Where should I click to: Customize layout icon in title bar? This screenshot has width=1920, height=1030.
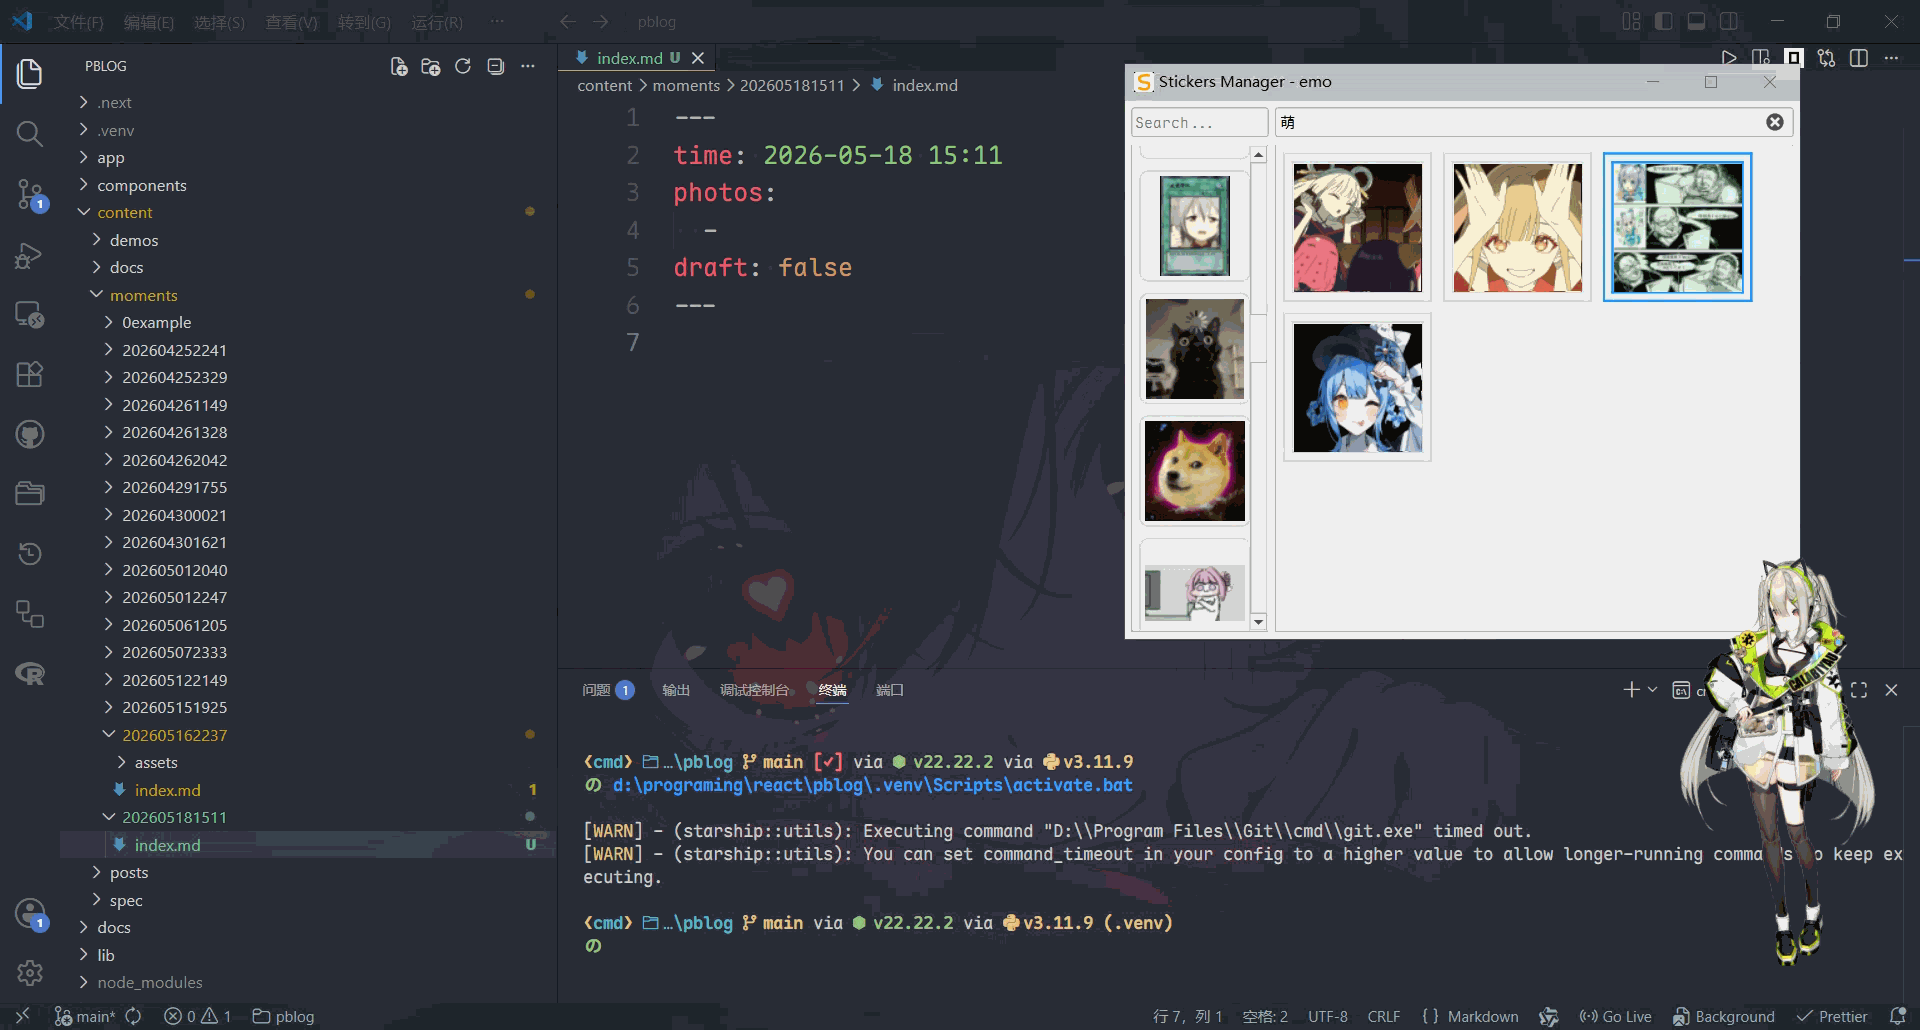coord(1631,21)
